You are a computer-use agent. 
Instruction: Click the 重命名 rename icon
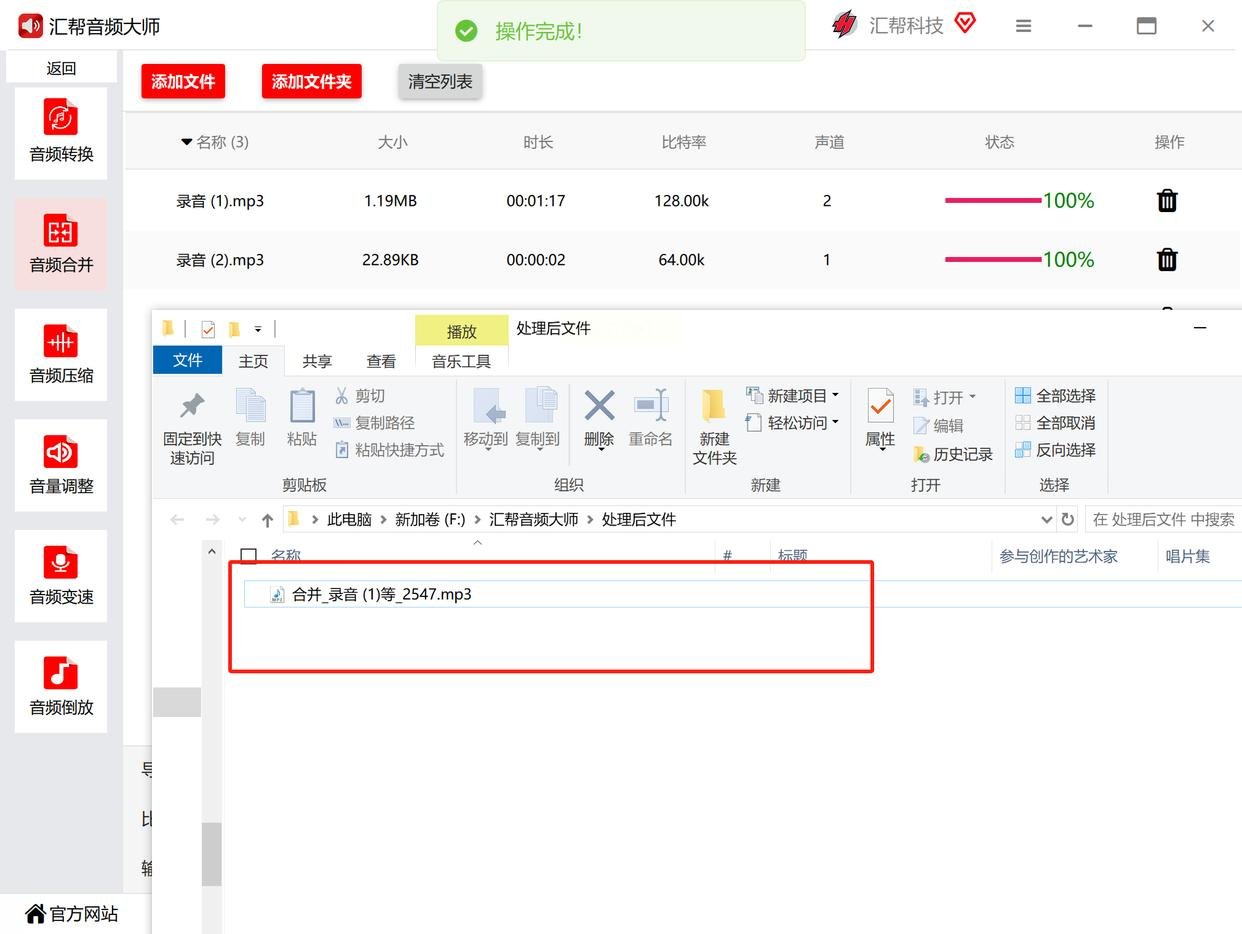tap(651, 405)
